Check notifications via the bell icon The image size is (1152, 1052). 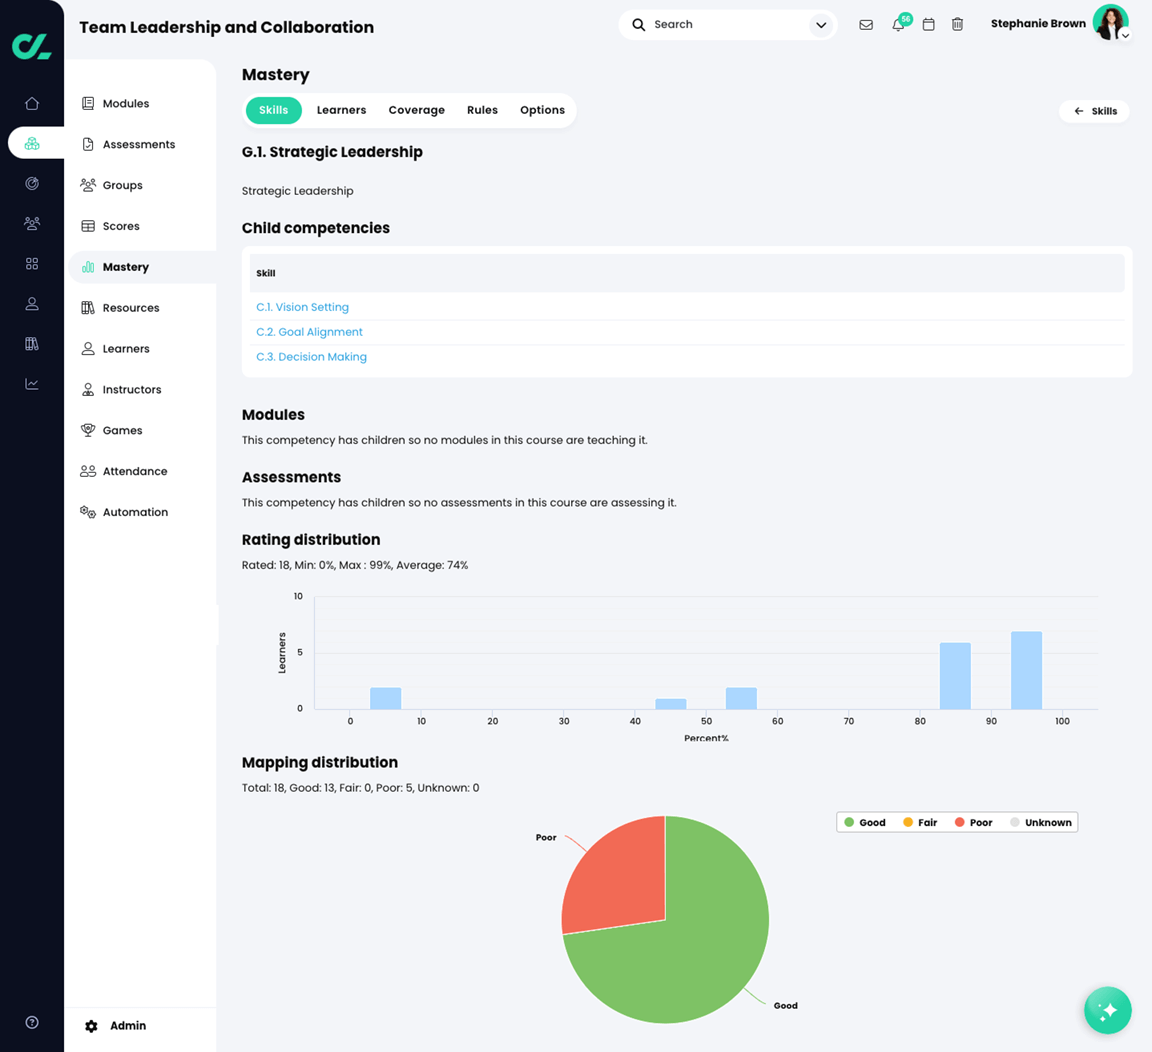(x=898, y=23)
